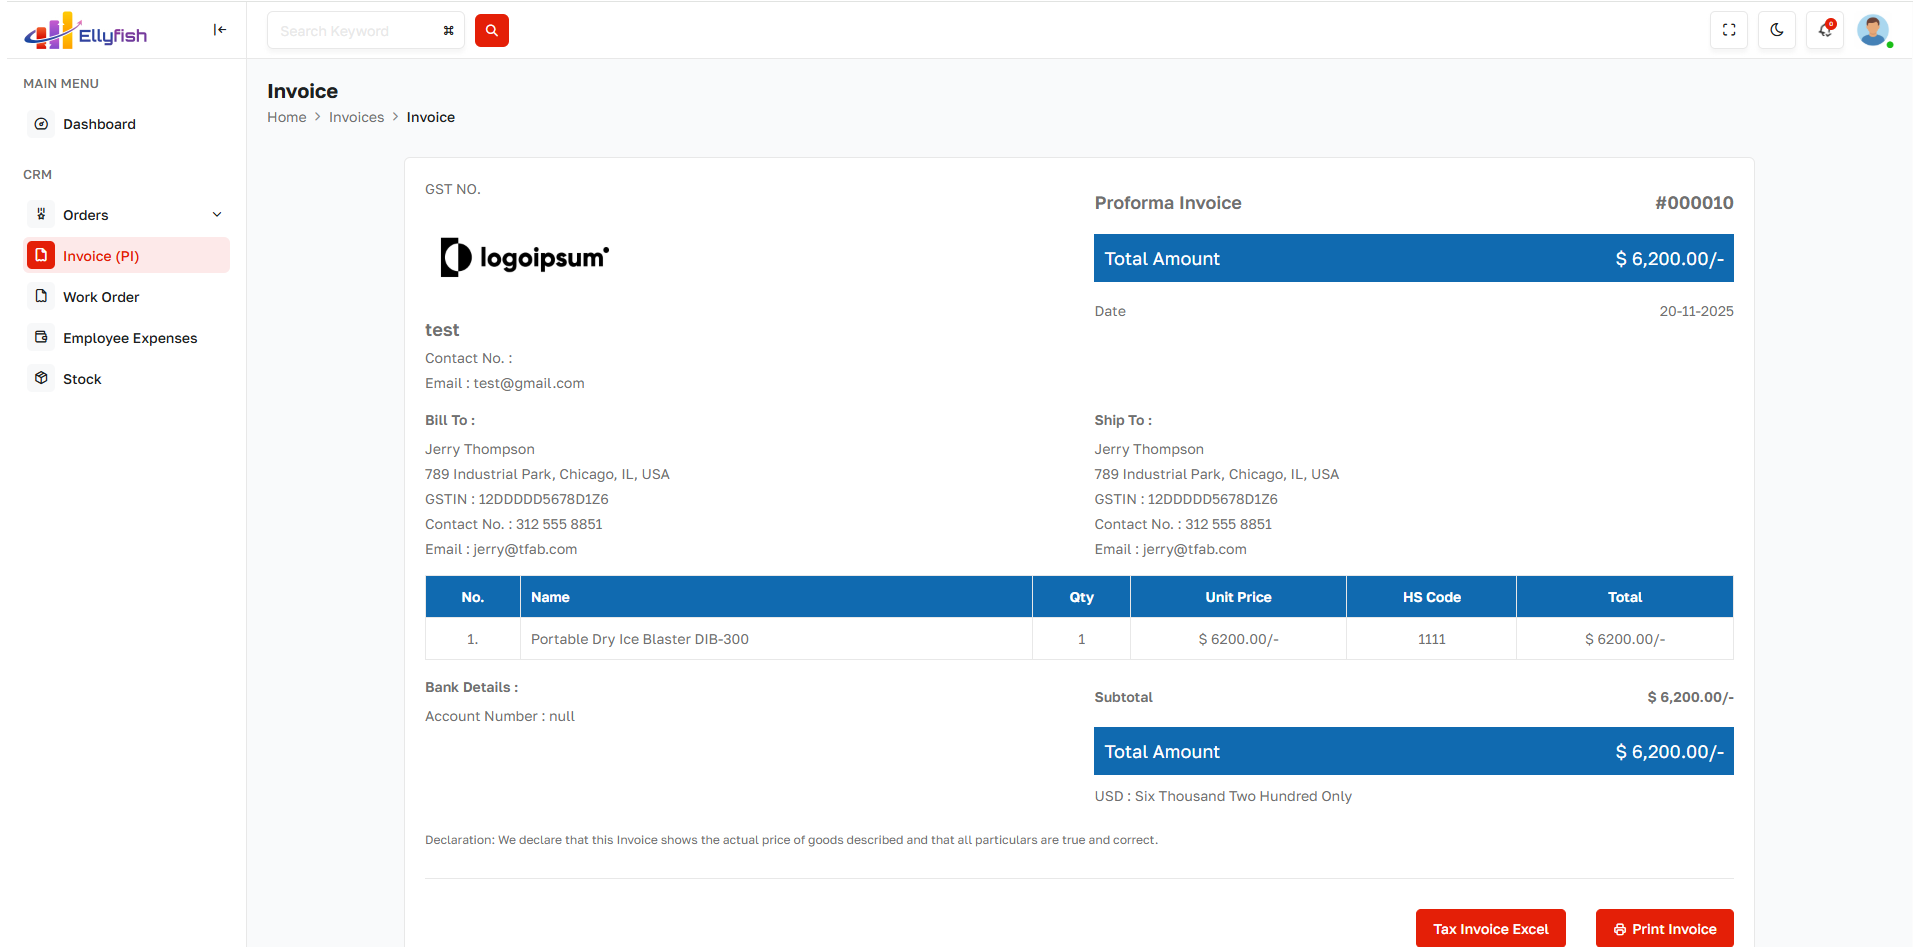Image resolution: width=1920 pixels, height=948 pixels.
Task: Go to Home breadcrumb
Action: (x=286, y=117)
